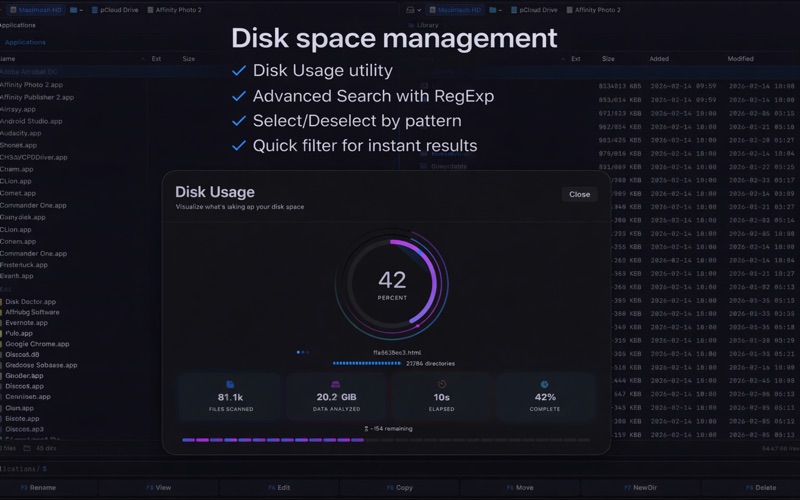Sort by Size column in right pane

608,59
